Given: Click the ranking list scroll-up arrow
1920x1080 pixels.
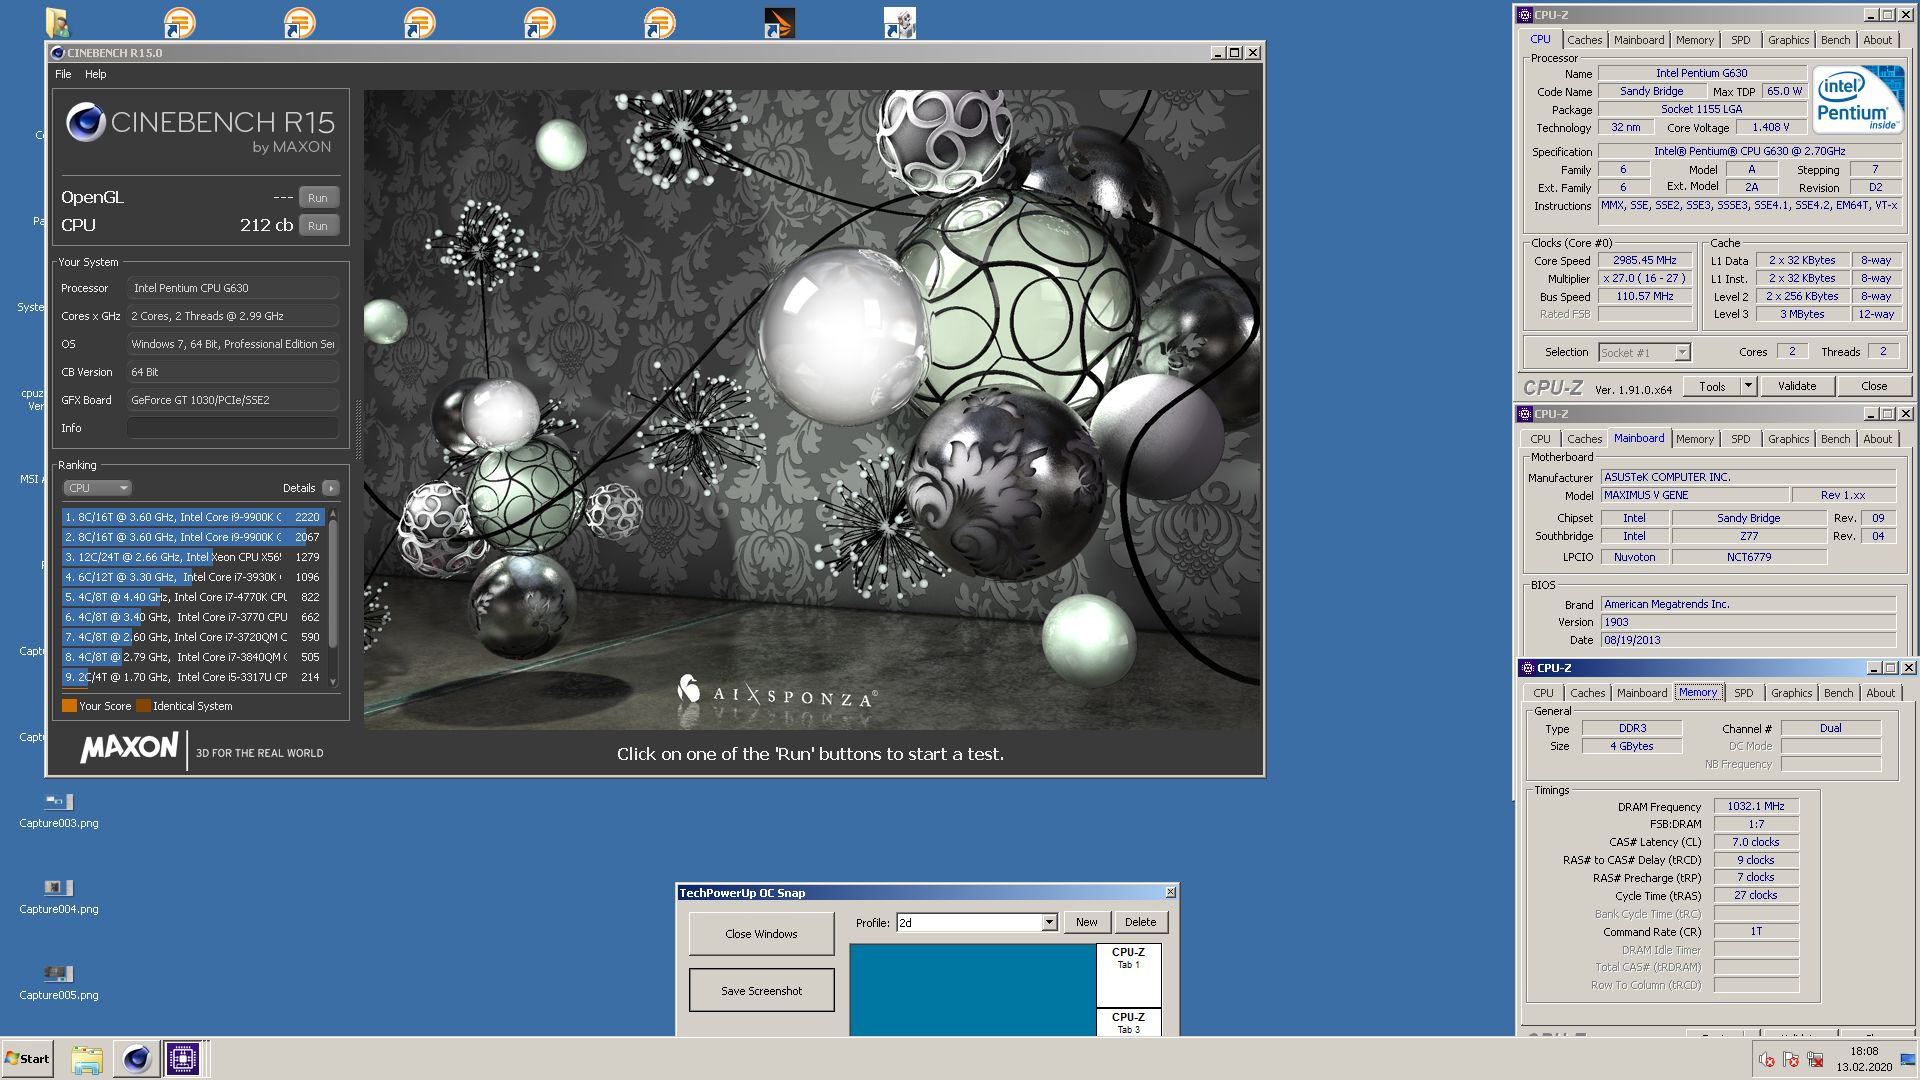Looking at the screenshot, I should coord(333,513).
